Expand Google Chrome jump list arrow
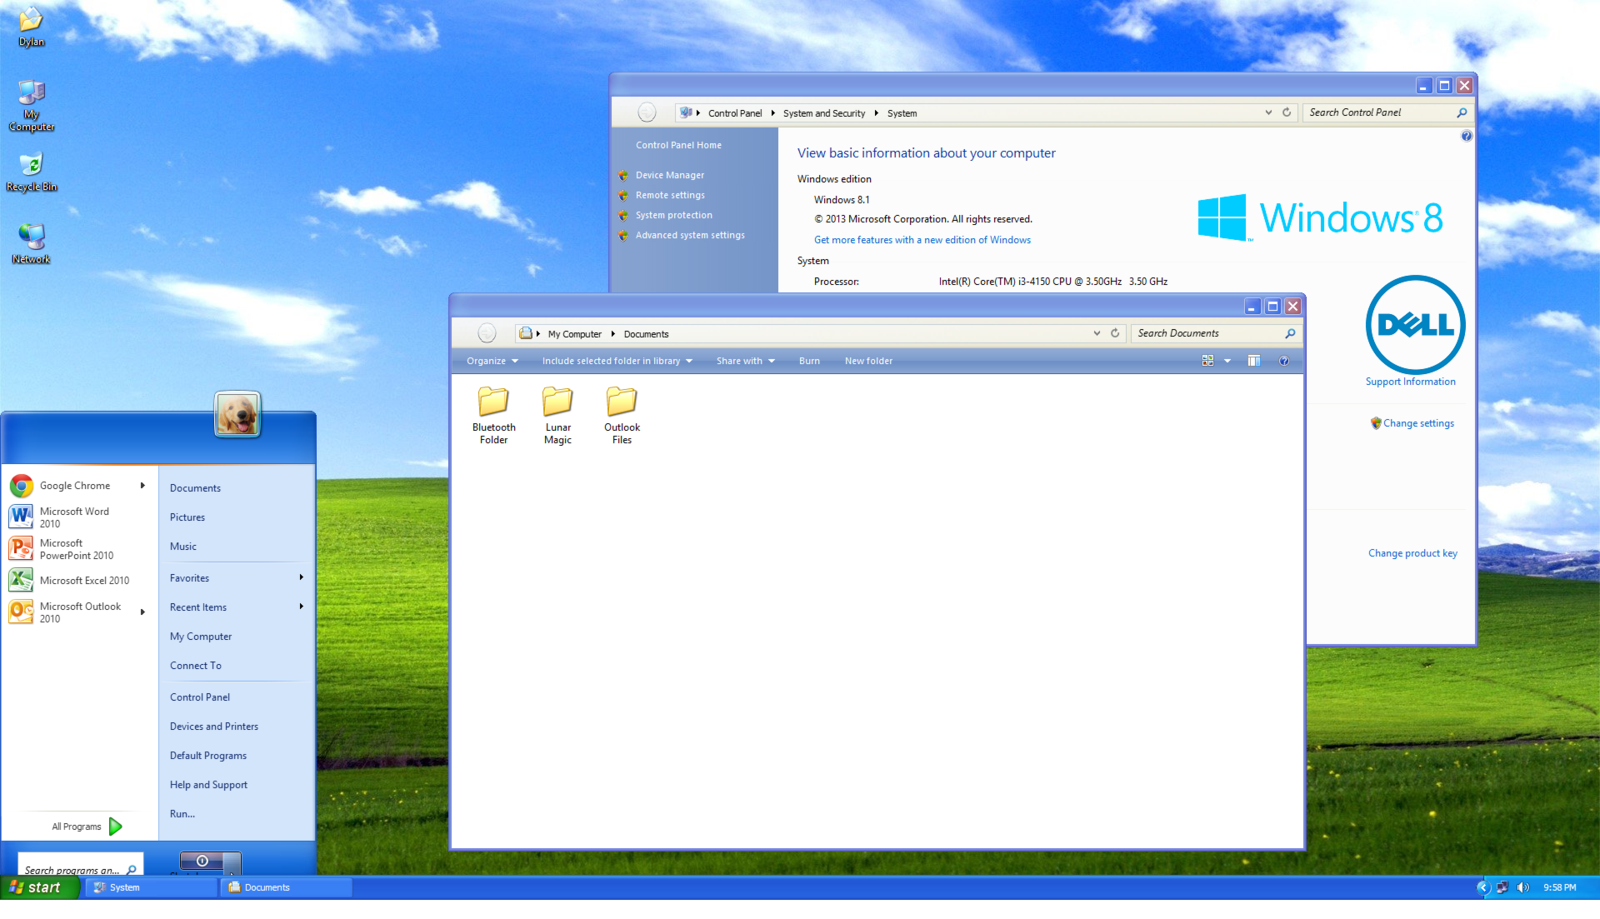The width and height of the screenshot is (1600, 919). pos(143,485)
